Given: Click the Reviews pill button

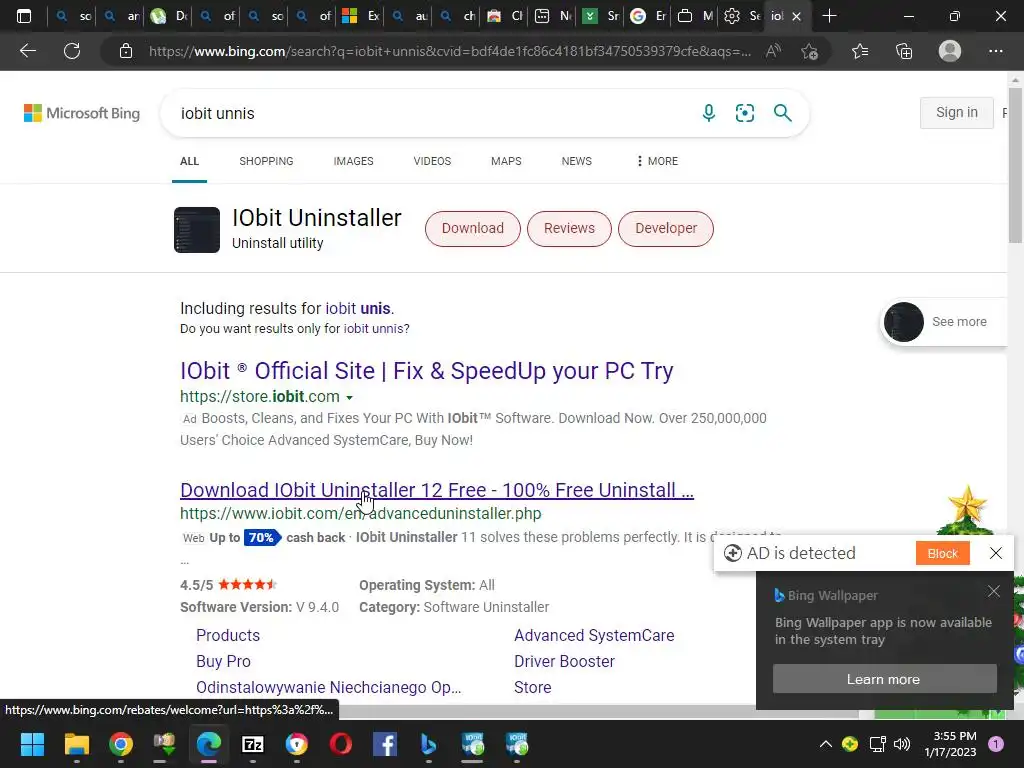Looking at the screenshot, I should tap(569, 229).
